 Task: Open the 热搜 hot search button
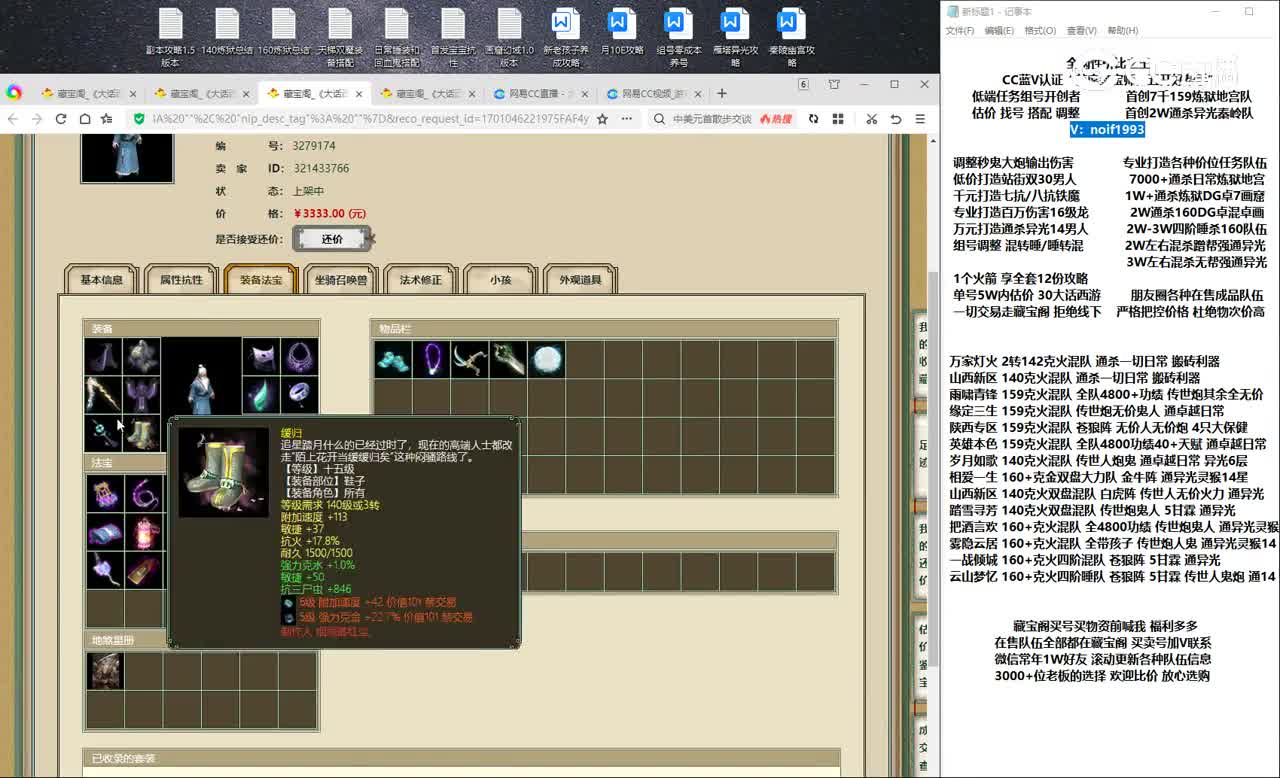pos(776,118)
